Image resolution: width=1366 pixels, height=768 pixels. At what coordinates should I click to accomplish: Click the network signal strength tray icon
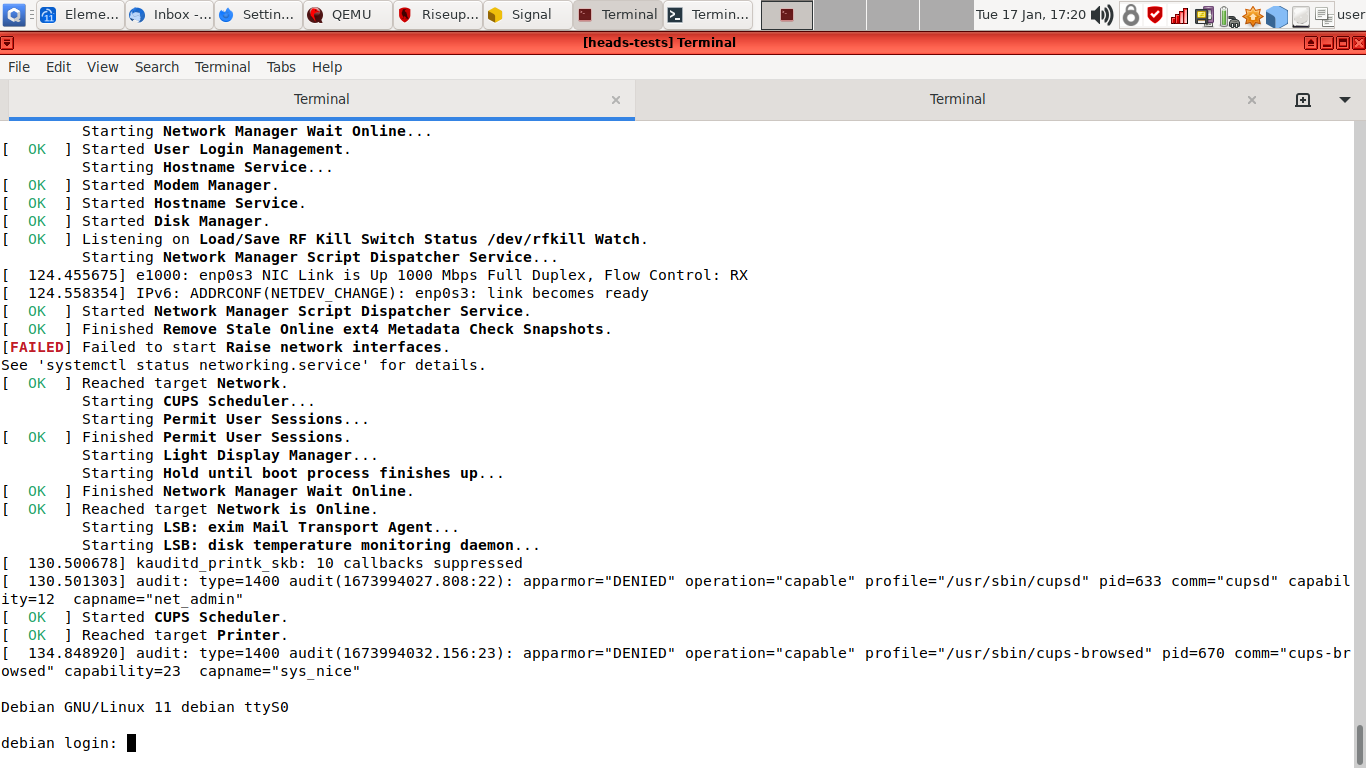tap(1178, 15)
